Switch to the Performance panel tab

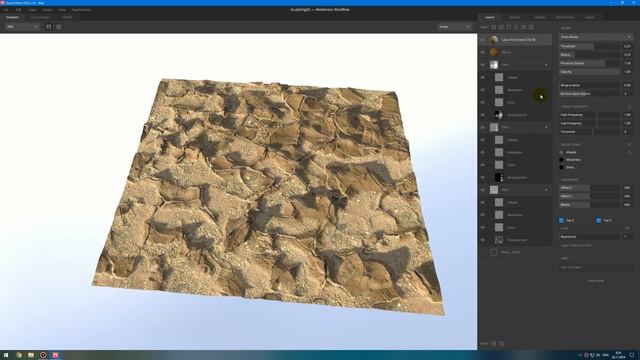[565, 18]
